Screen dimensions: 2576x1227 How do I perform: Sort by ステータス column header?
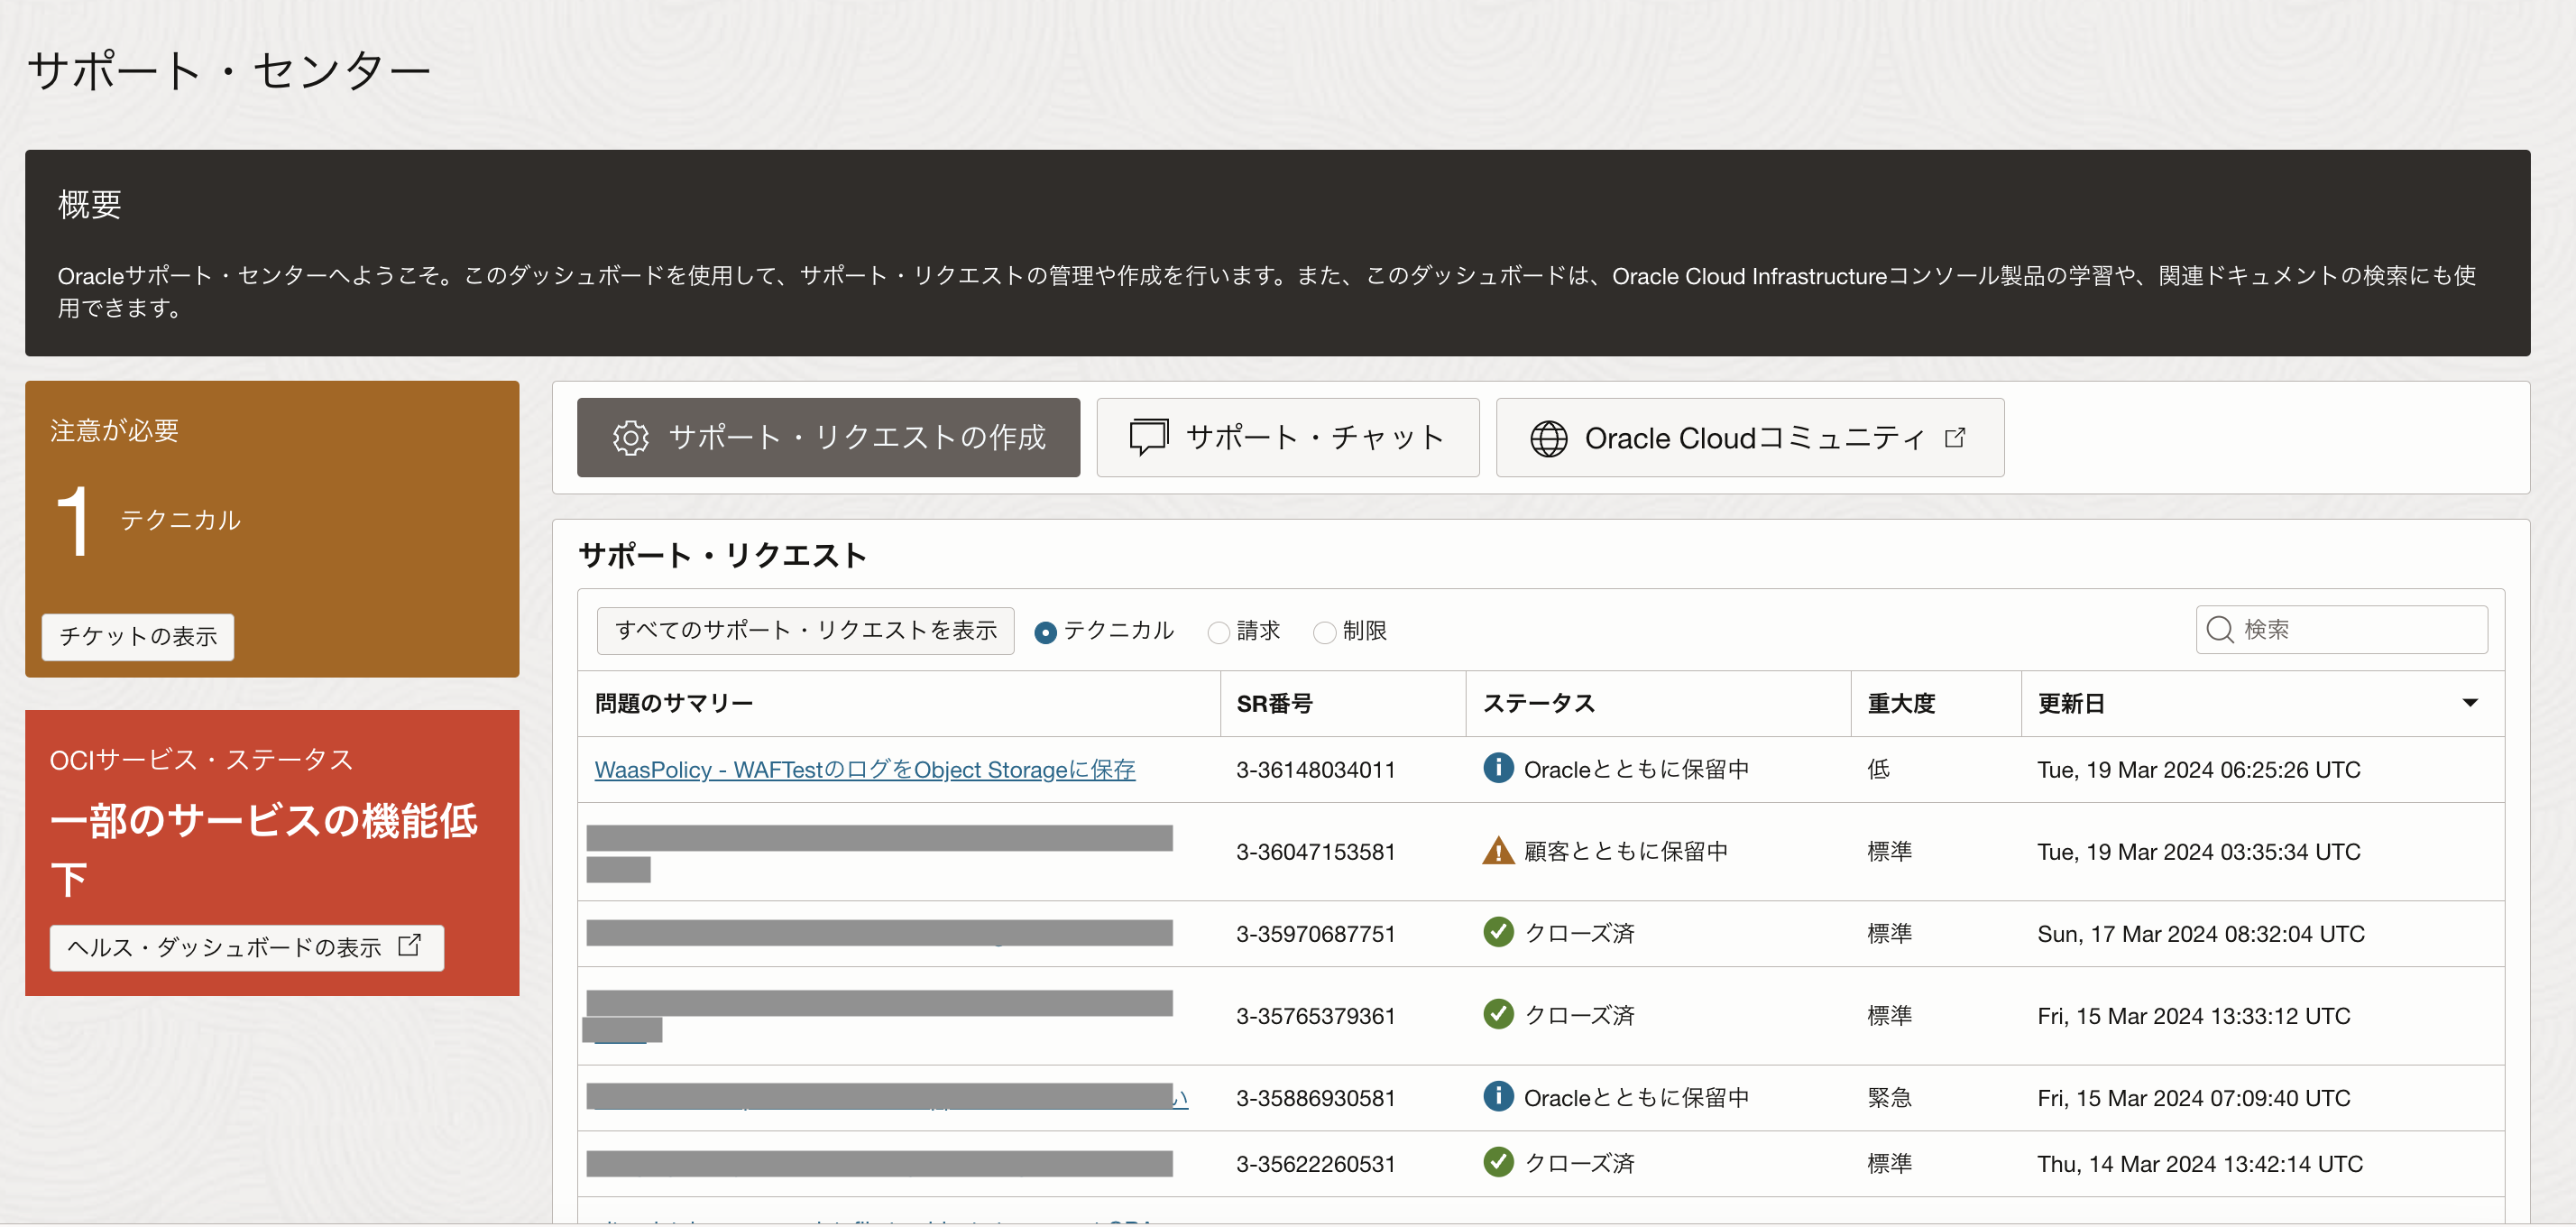(x=1538, y=703)
